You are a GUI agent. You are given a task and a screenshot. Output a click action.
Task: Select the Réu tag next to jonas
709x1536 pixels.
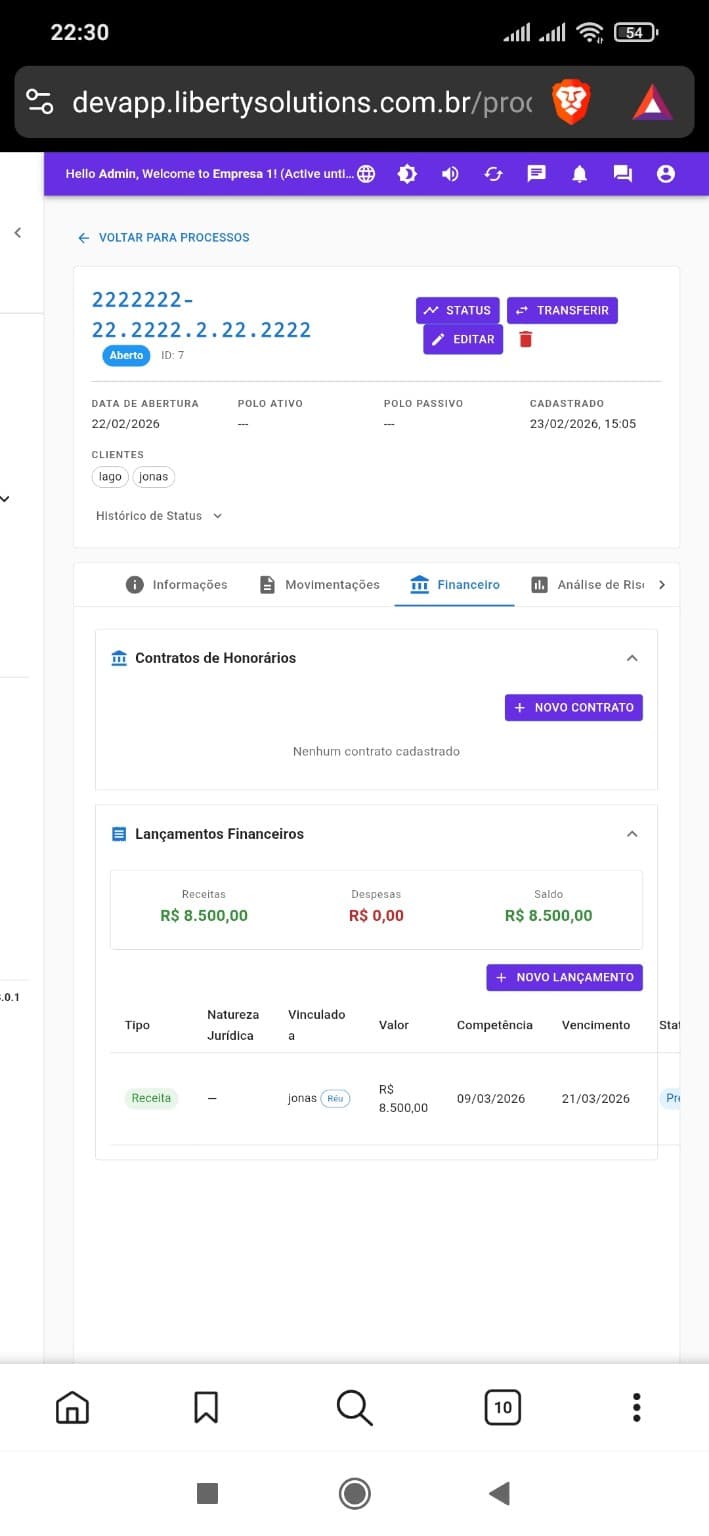click(334, 1098)
